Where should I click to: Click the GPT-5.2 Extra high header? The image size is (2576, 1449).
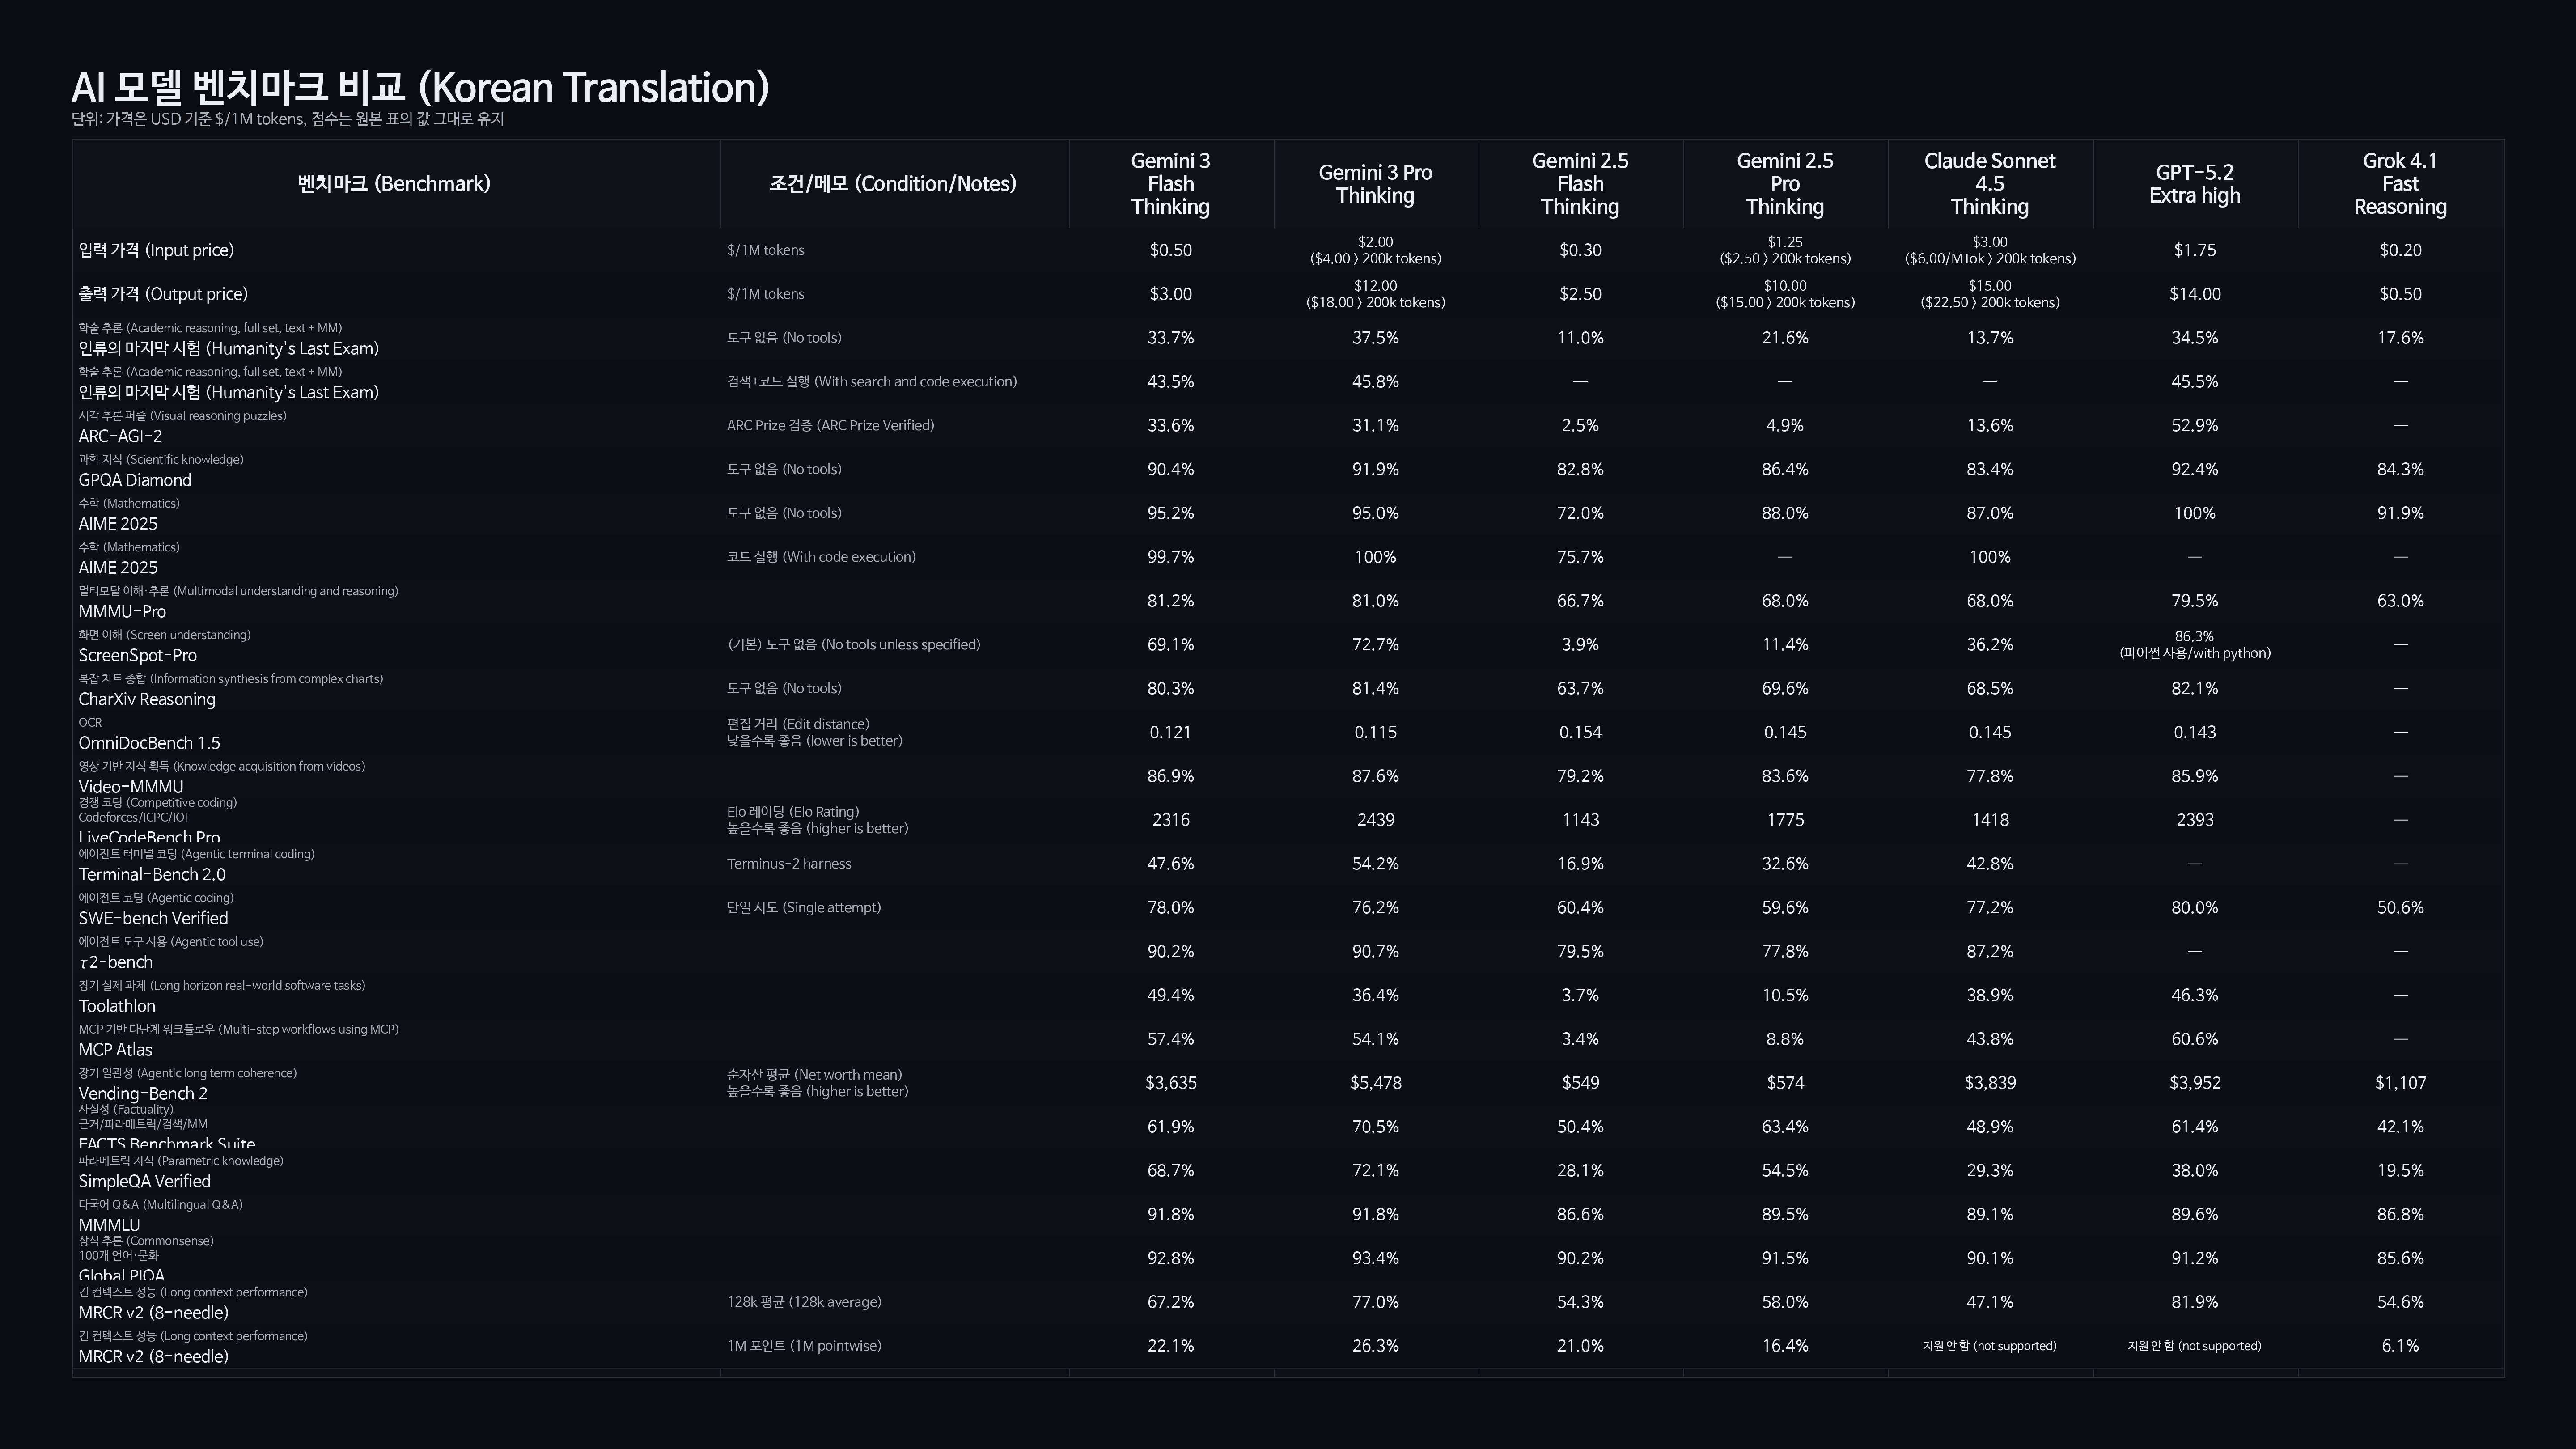pos(2194,184)
